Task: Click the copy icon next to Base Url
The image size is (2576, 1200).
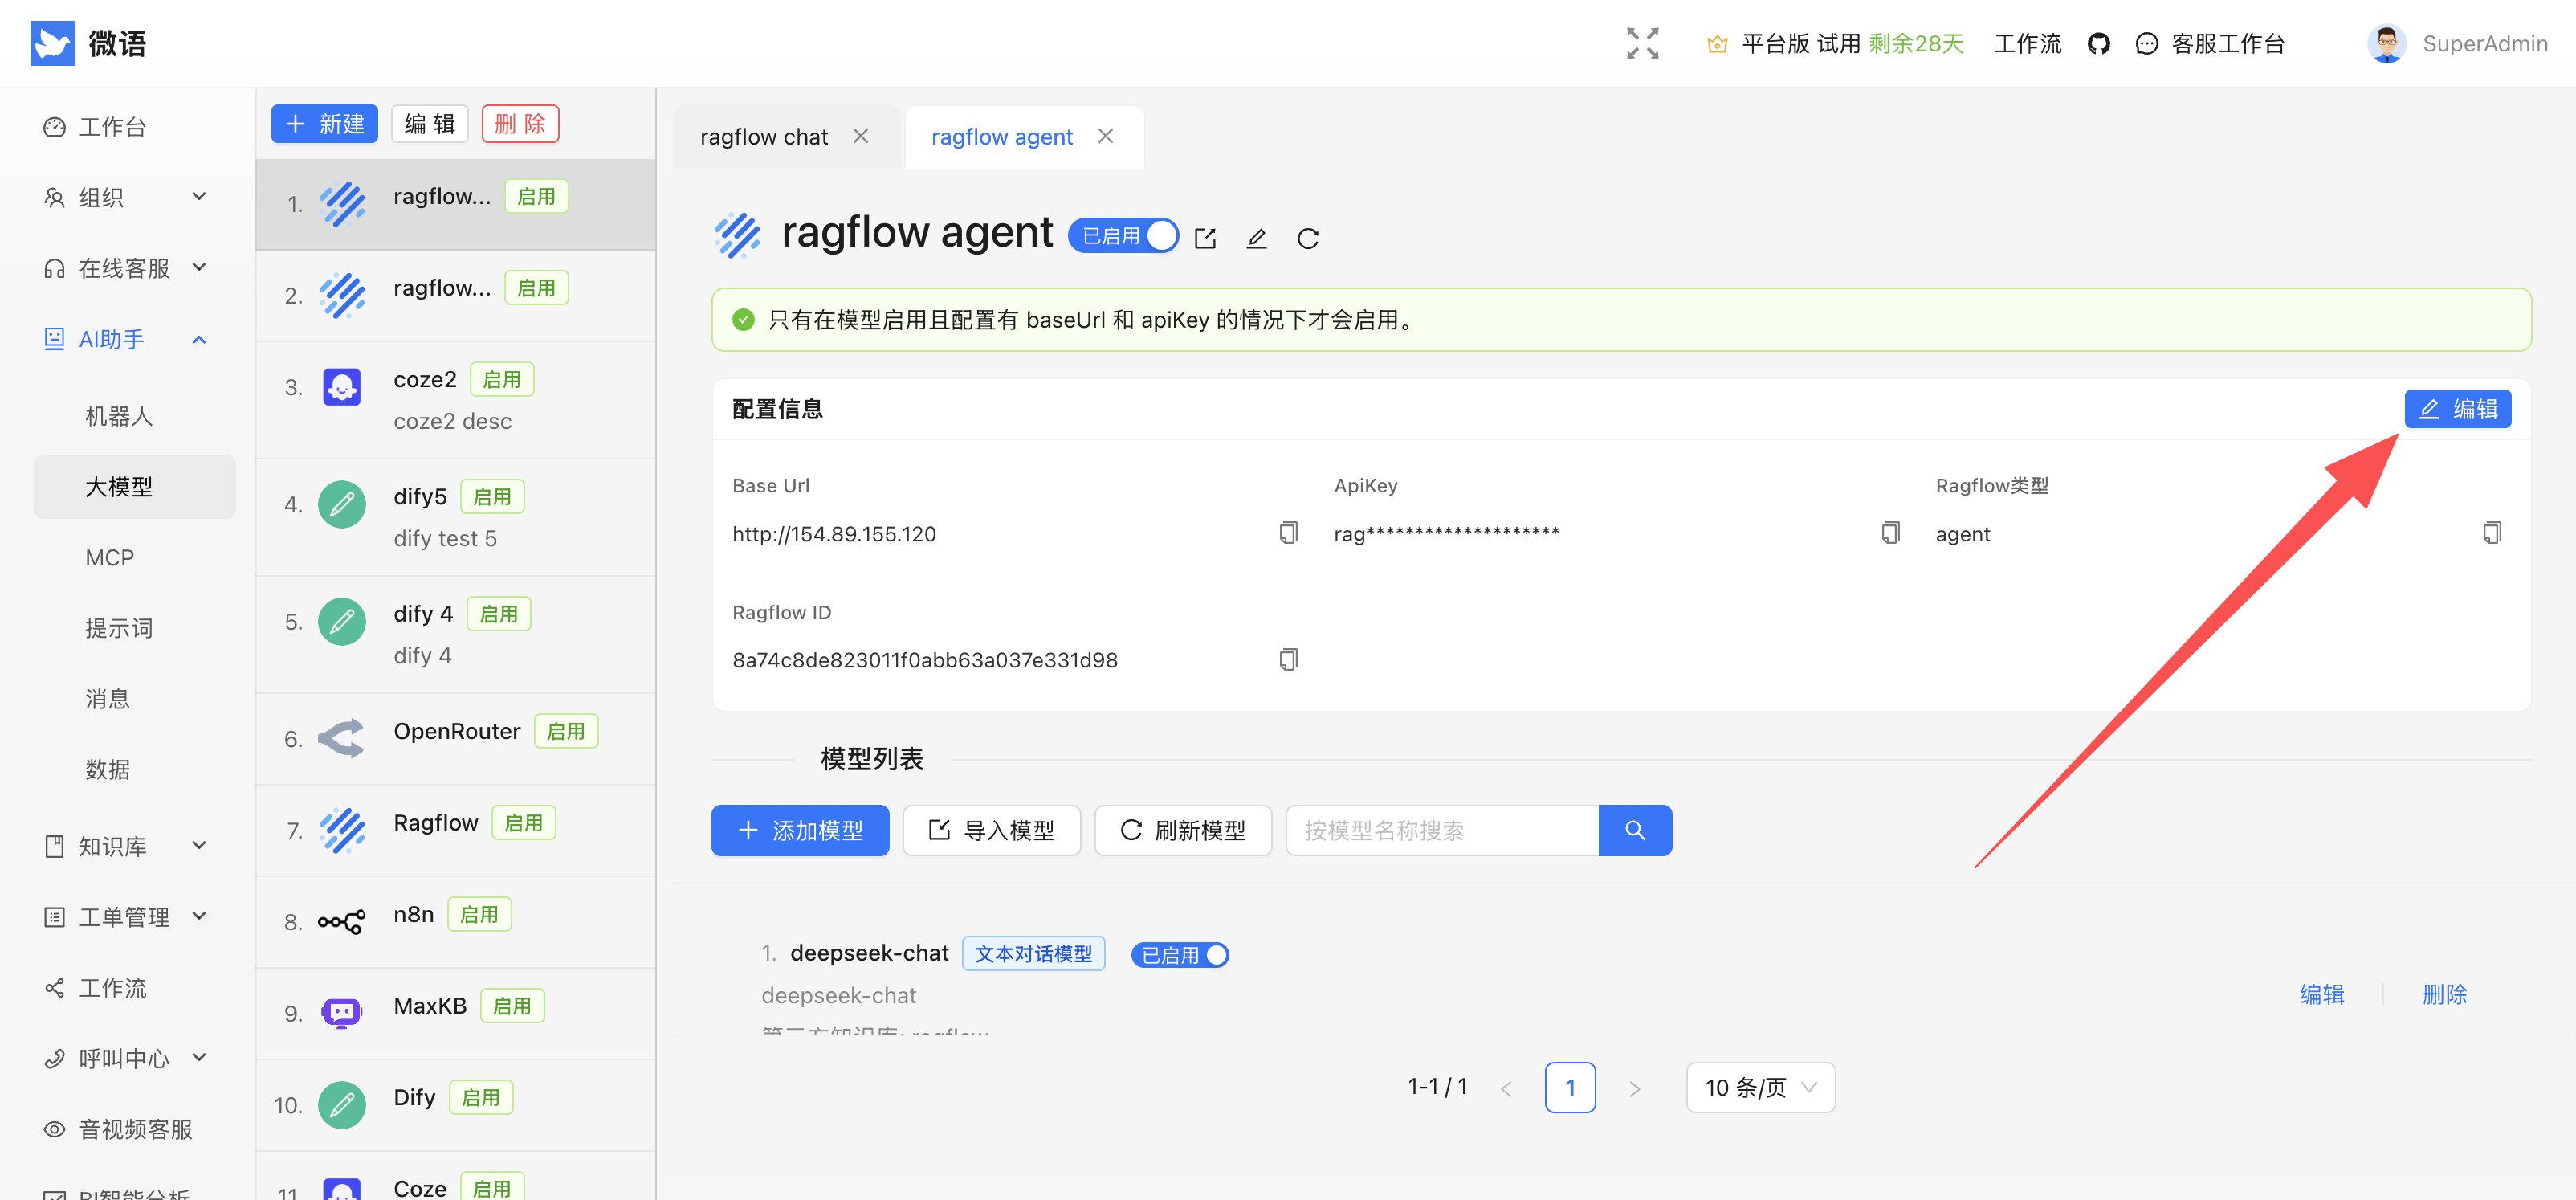Action: [1288, 532]
